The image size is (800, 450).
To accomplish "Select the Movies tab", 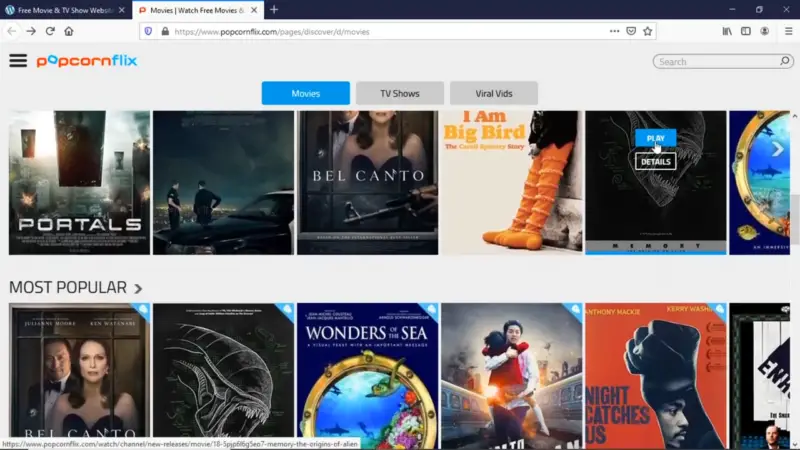I will (x=305, y=93).
